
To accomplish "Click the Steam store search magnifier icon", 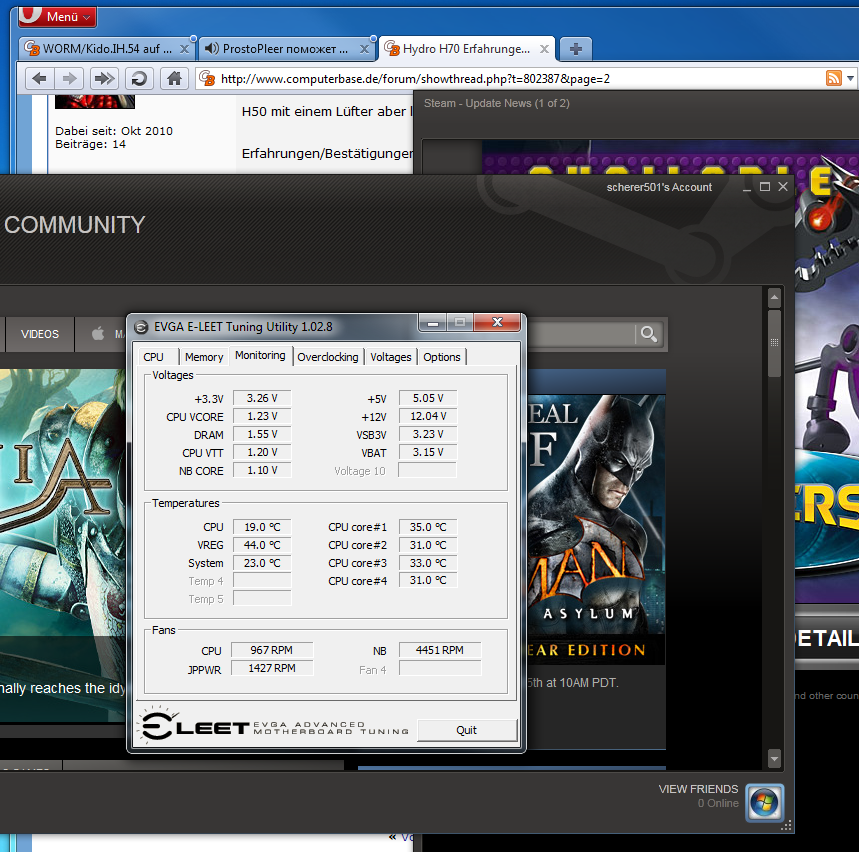I will point(649,334).
